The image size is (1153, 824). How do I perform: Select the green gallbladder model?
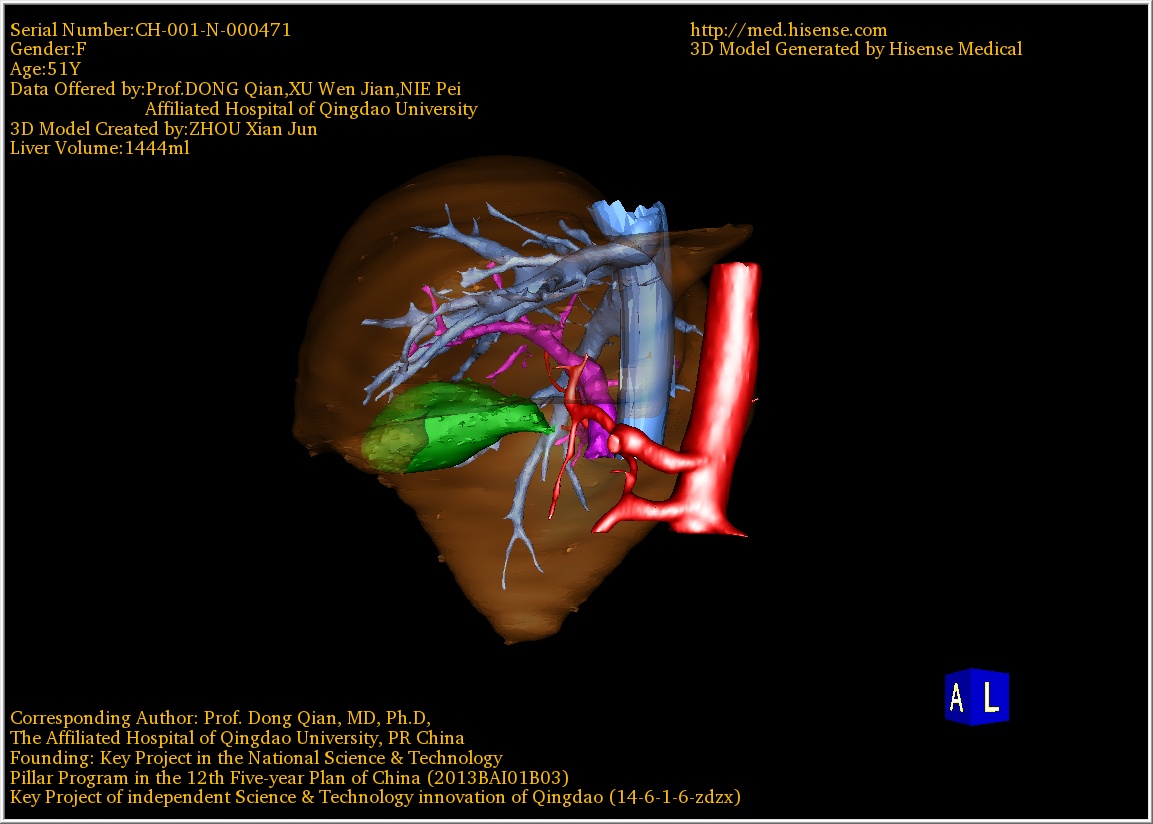coord(454,427)
